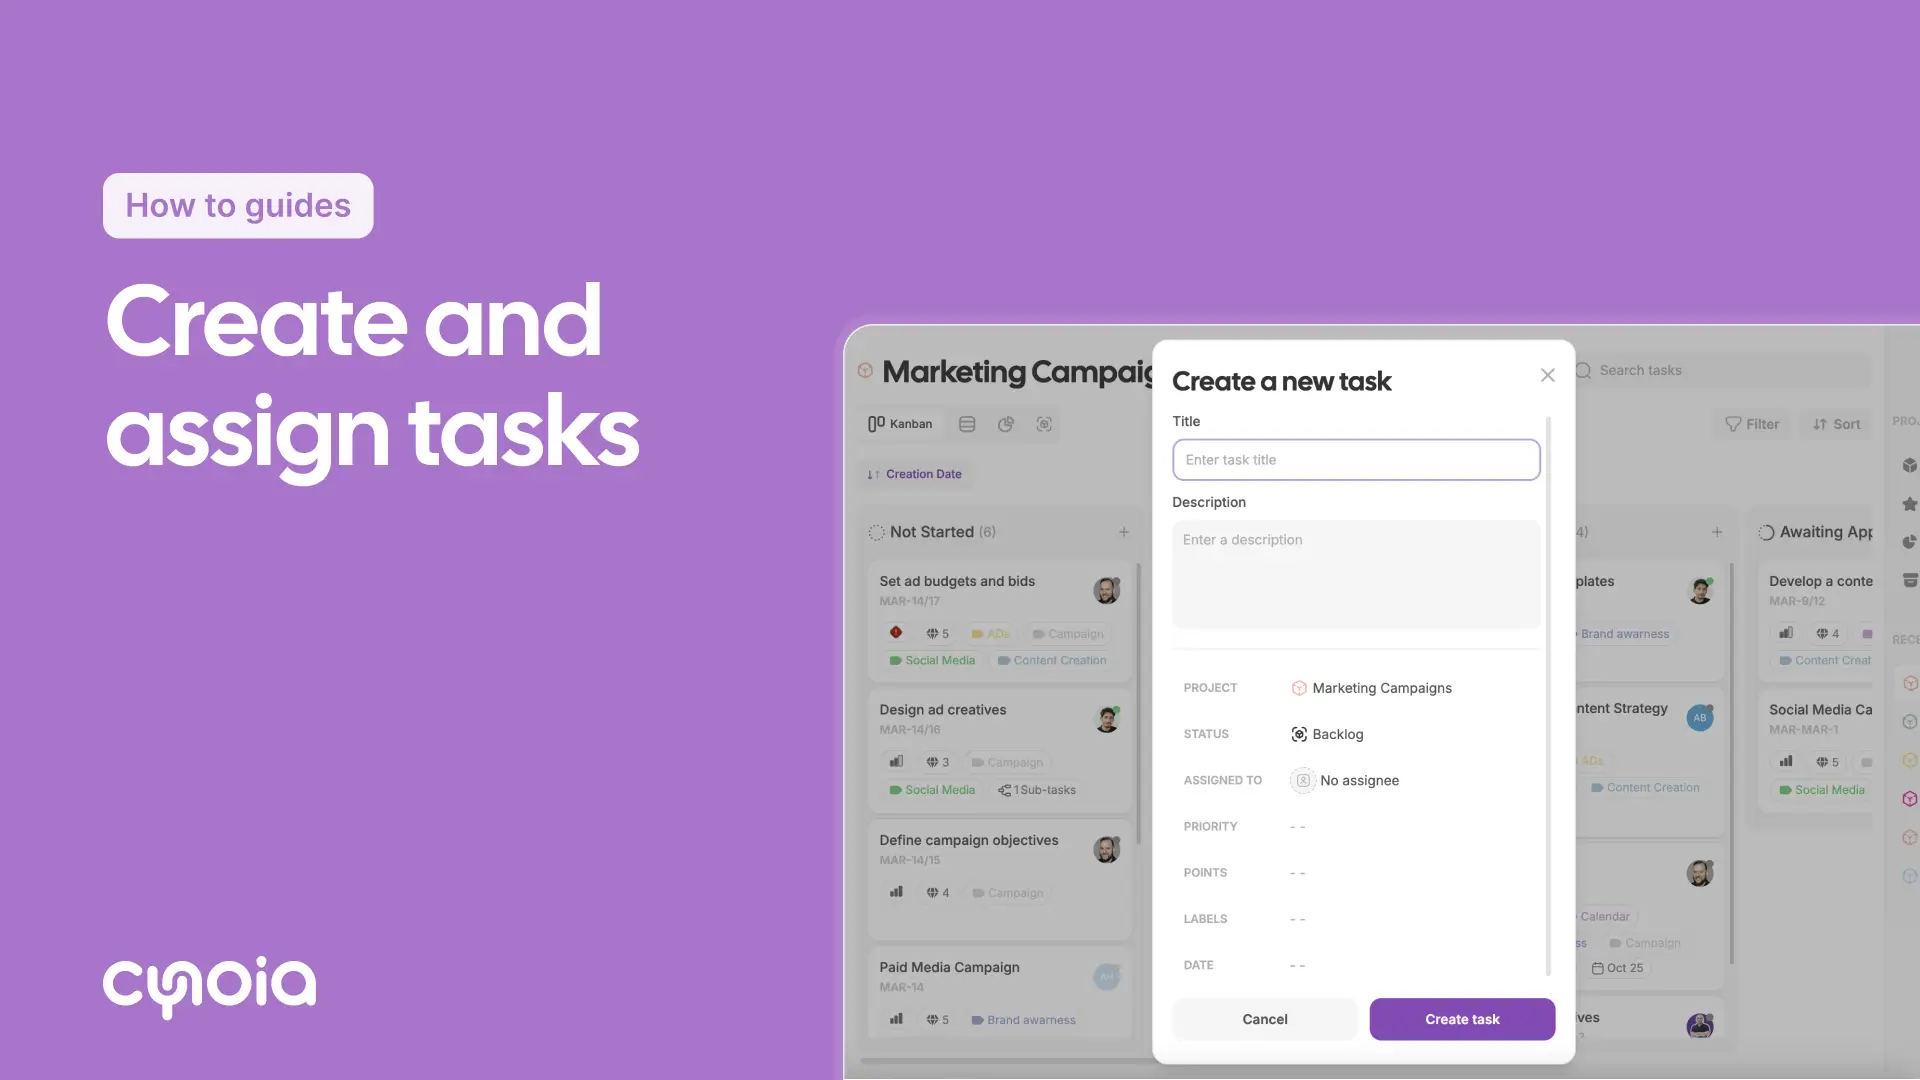Click Social Media label on Design ad creatives

tap(932, 790)
